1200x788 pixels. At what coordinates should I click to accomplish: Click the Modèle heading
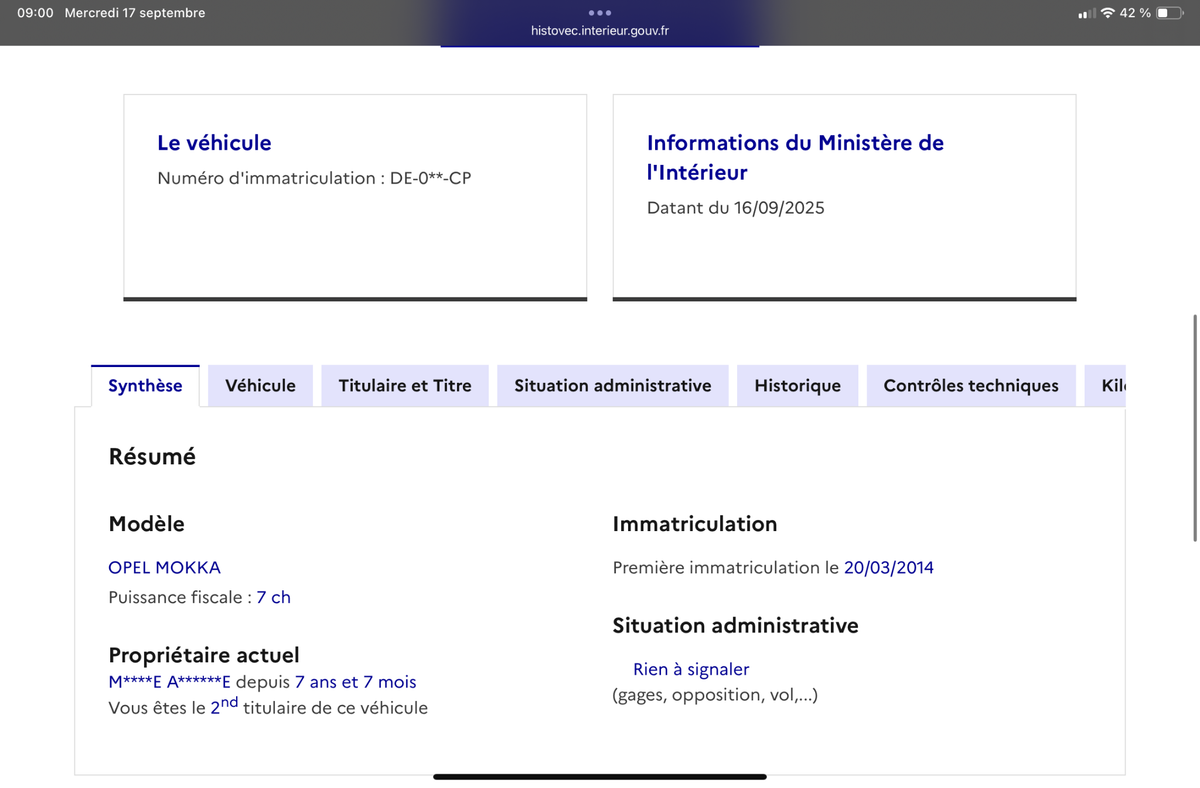(x=146, y=524)
